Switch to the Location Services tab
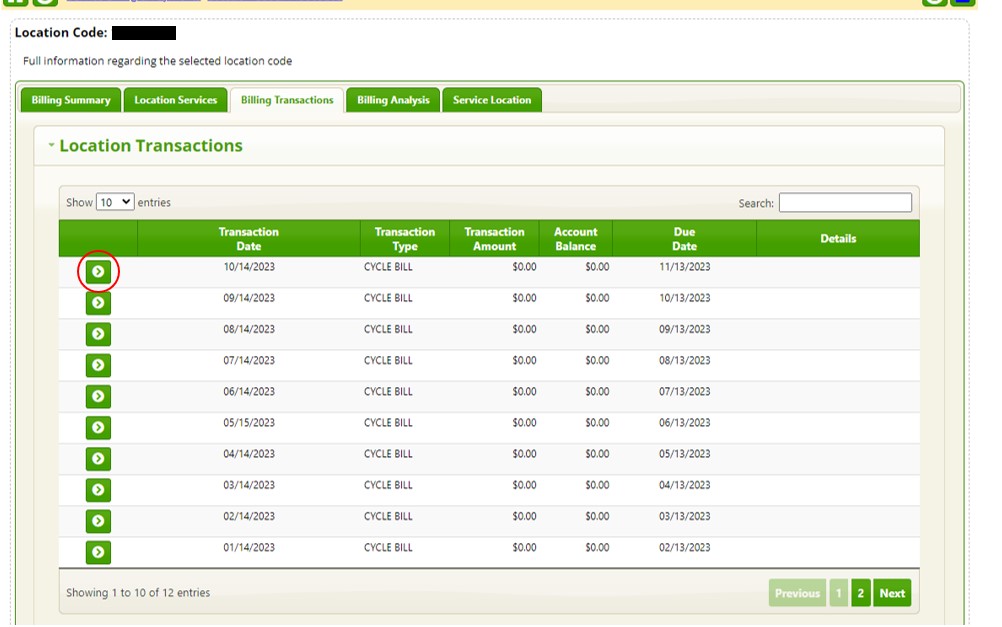 coord(176,100)
